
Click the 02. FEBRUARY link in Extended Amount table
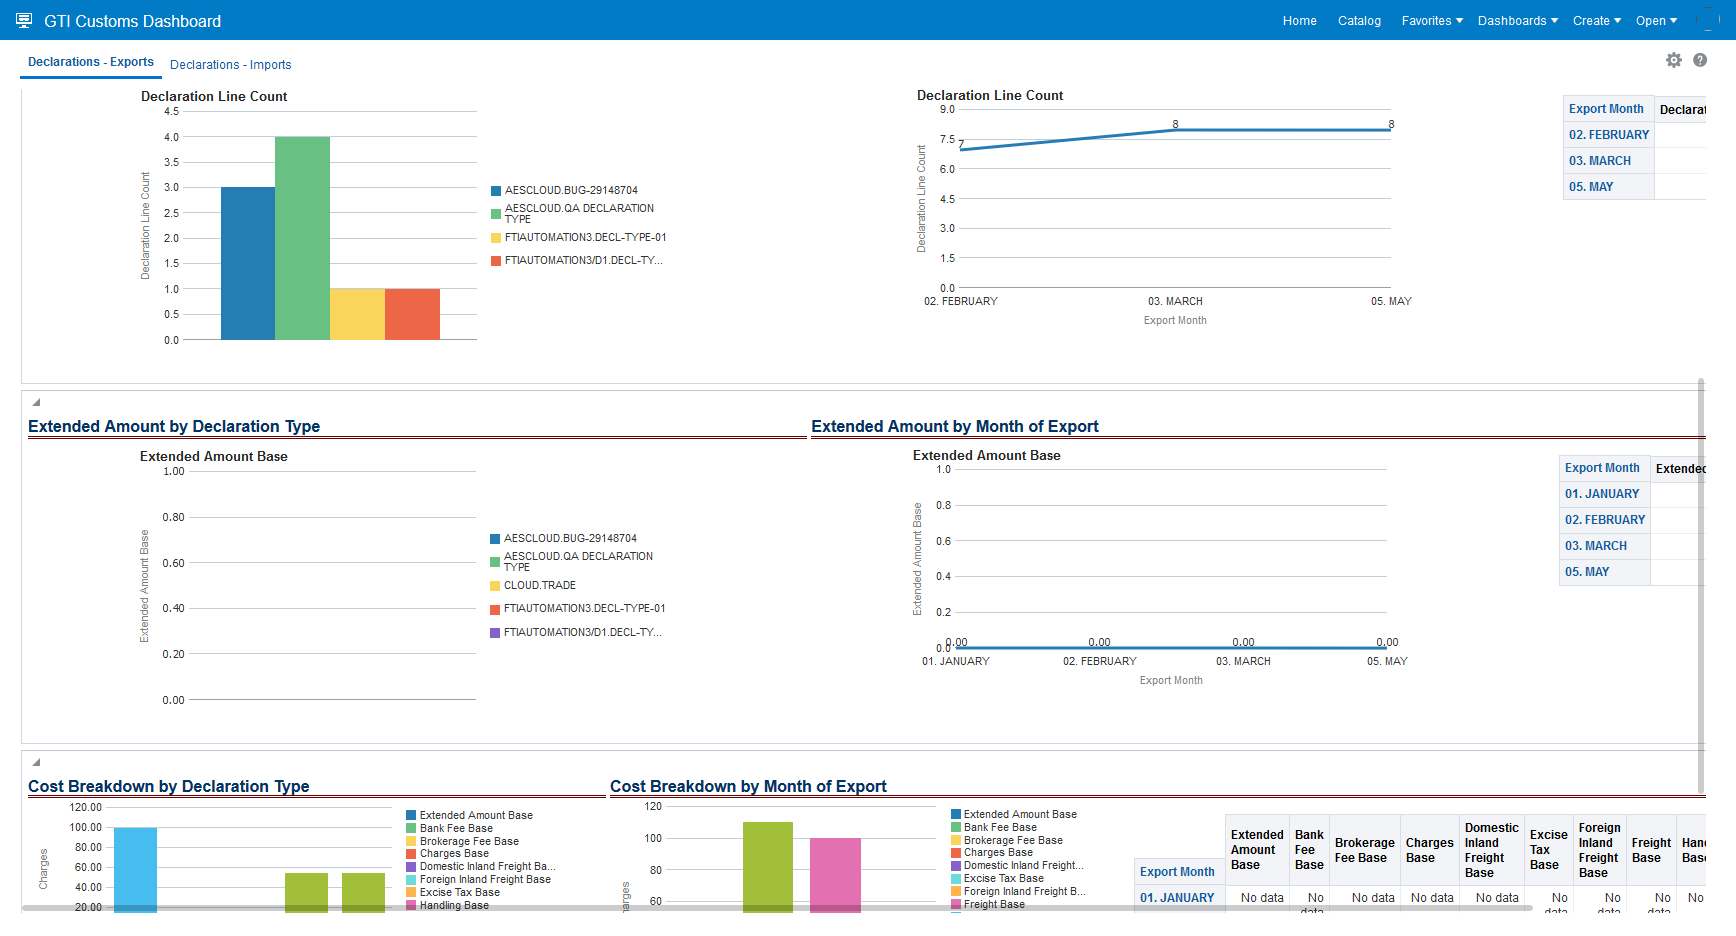1605,520
